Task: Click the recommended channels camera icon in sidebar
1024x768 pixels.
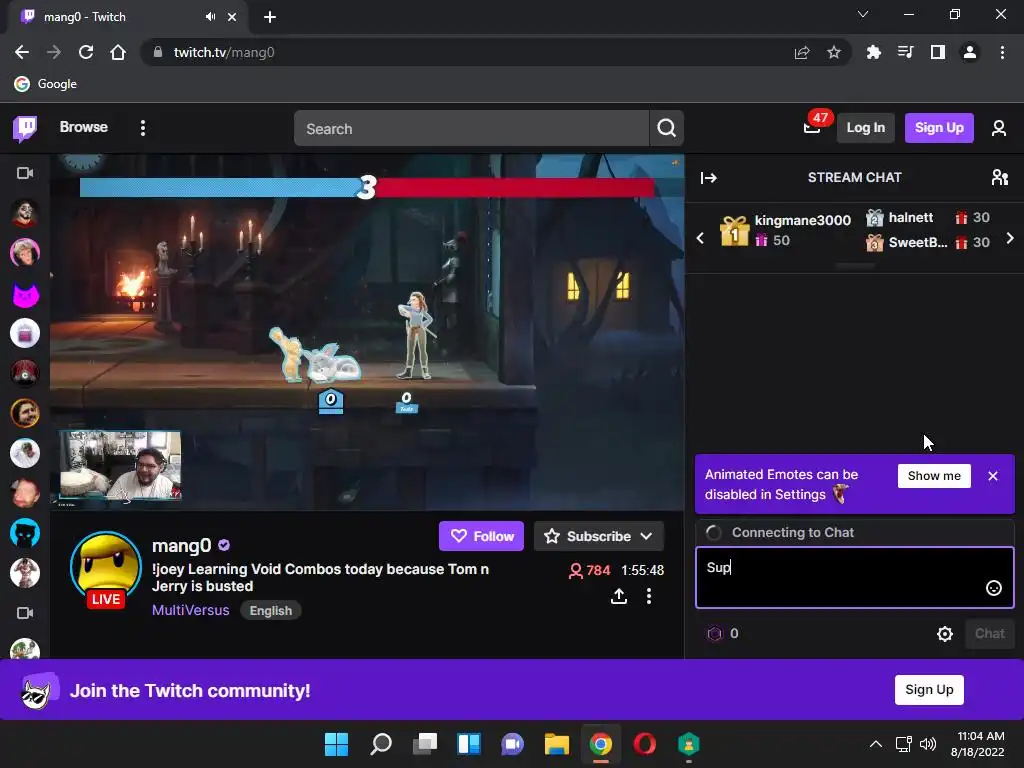Action: pyautogui.click(x=25, y=613)
